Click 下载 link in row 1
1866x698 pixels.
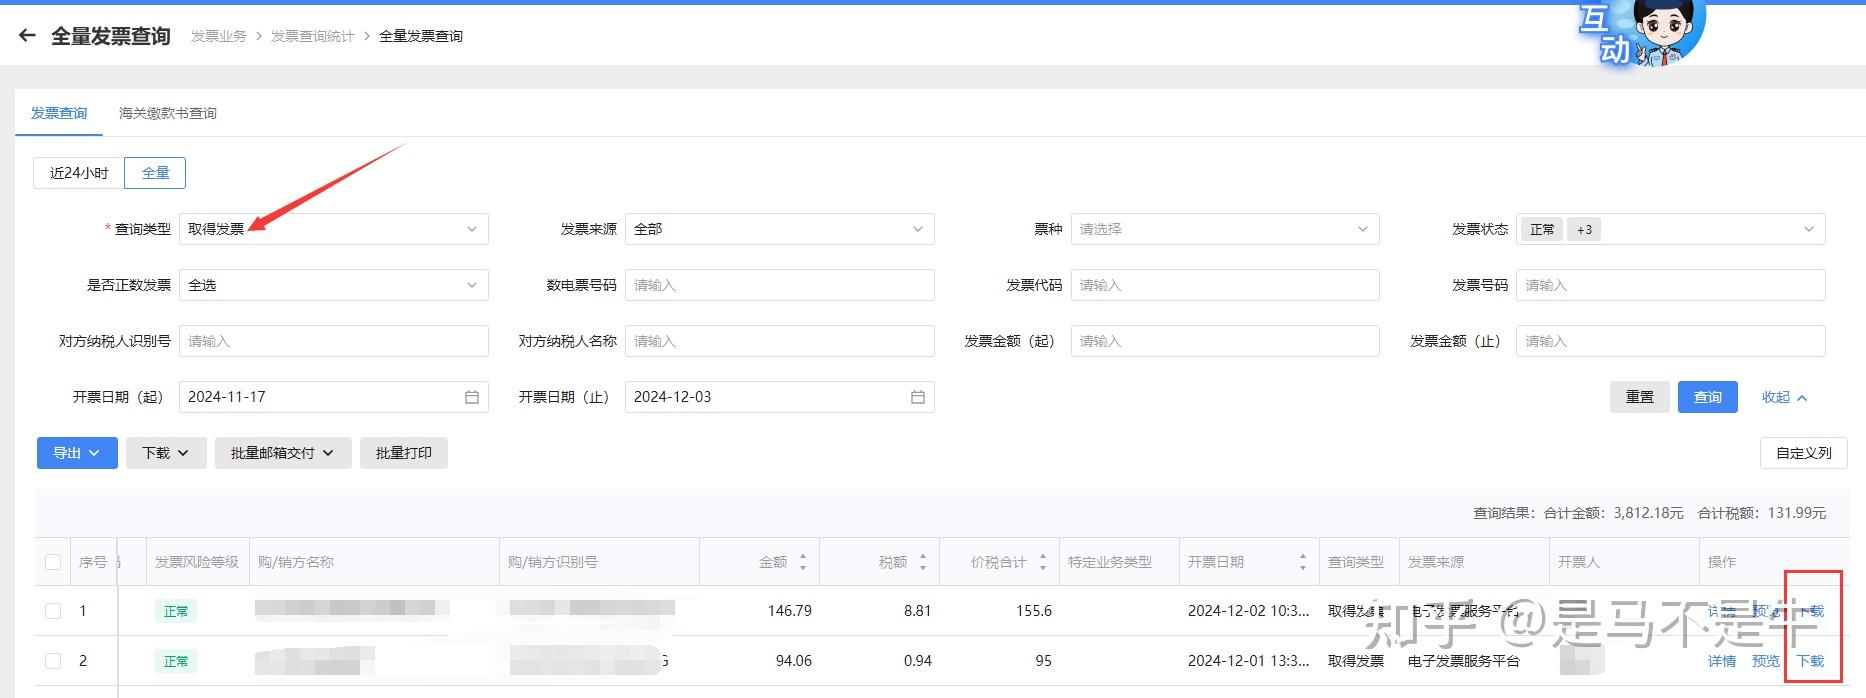[x=1811, y=611]
